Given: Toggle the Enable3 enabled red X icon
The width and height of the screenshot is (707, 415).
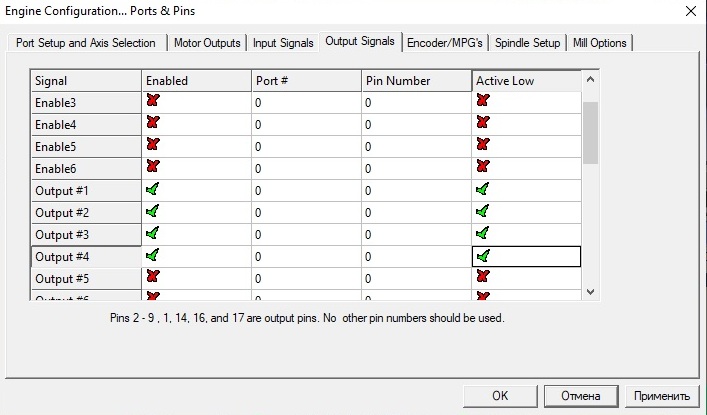Looking at the screenshot, I should (x=153, y=101).
